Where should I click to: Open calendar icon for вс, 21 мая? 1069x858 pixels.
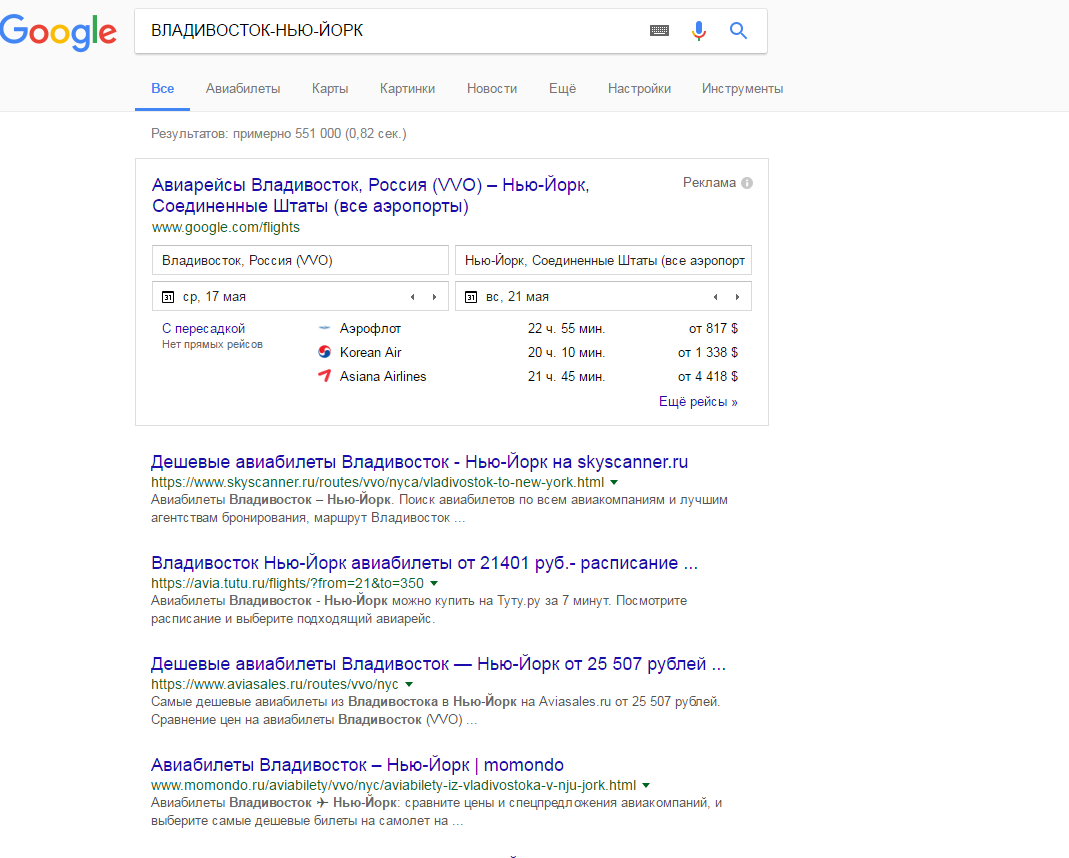470,296
